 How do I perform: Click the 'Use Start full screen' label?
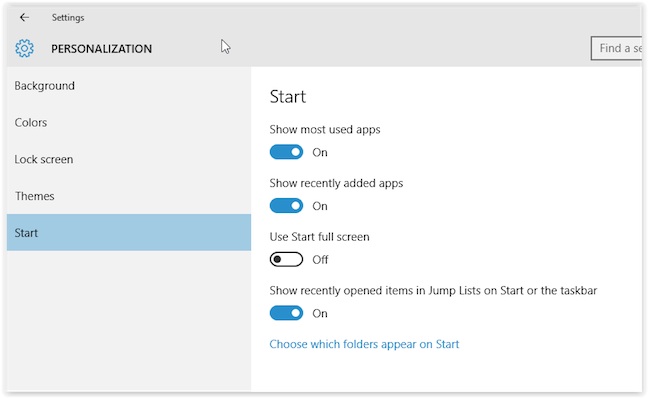point(319,237)
